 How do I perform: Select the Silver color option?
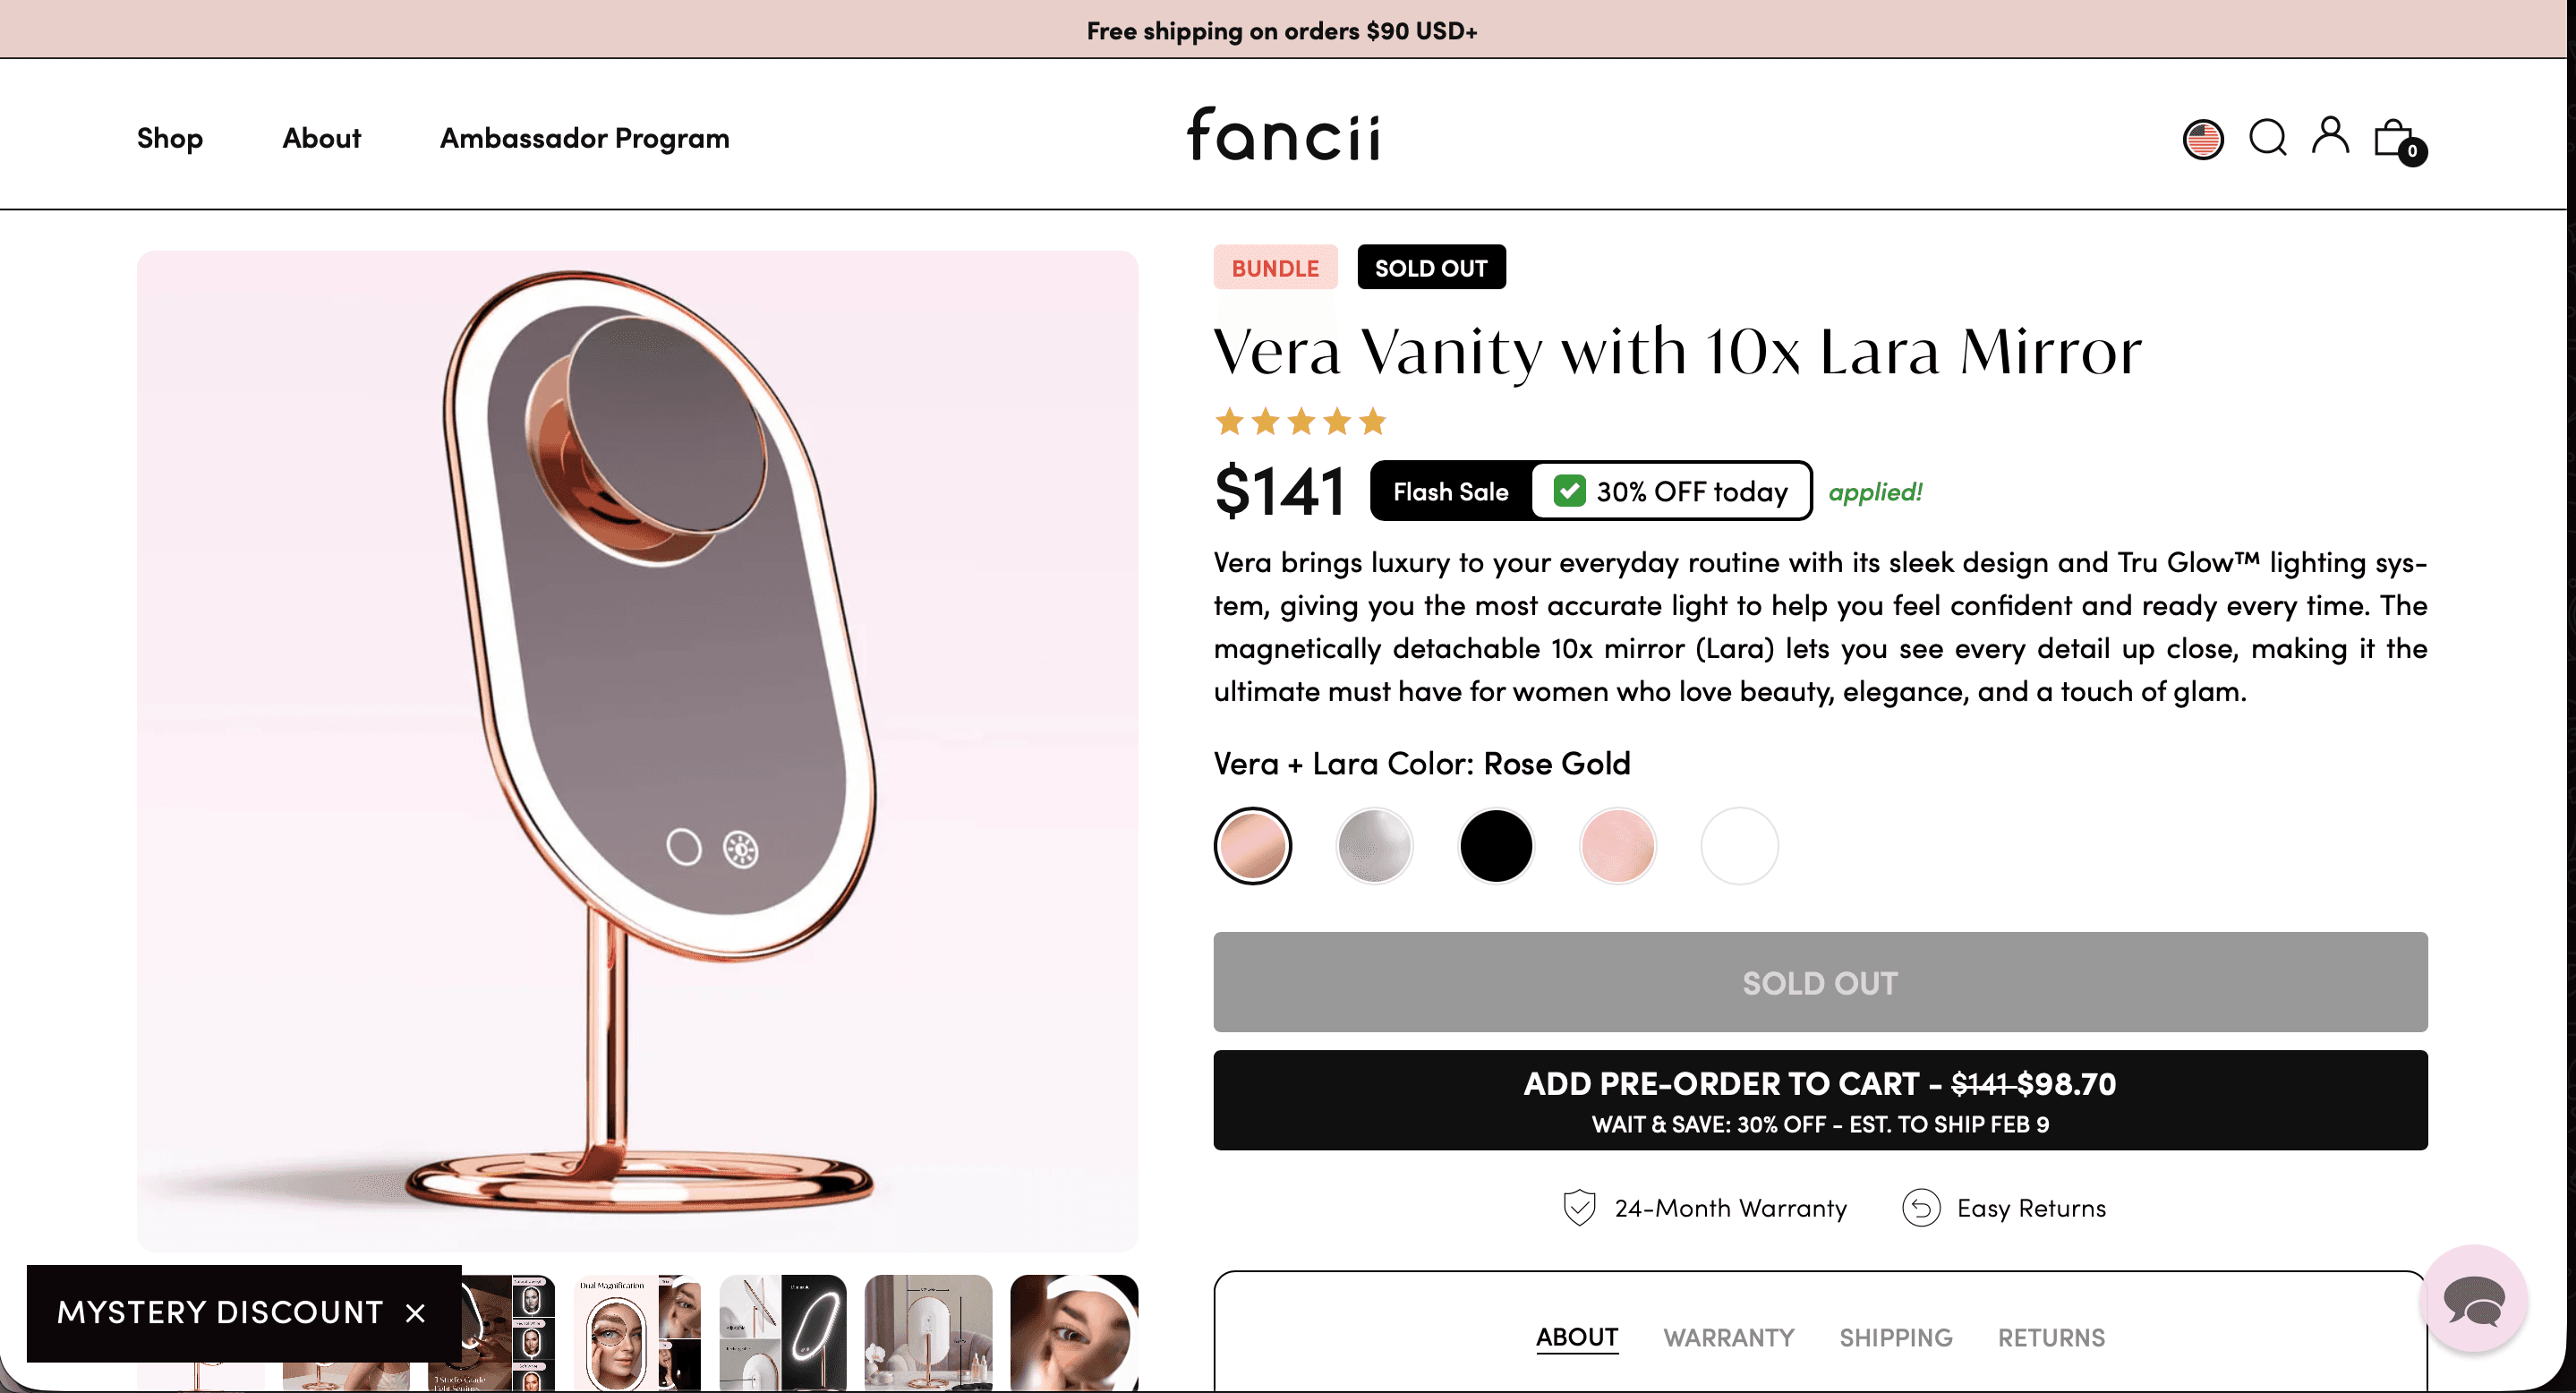pos(1374,845)
